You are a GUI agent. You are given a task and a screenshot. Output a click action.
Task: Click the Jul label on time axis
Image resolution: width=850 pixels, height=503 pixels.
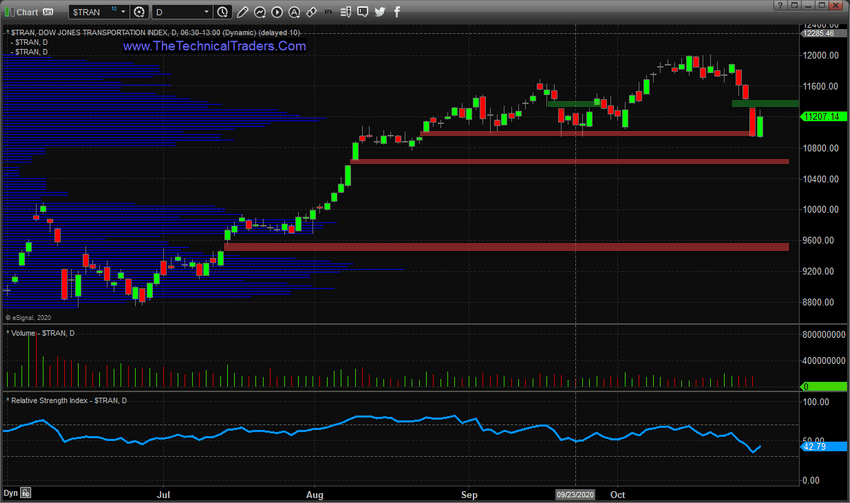163,494
